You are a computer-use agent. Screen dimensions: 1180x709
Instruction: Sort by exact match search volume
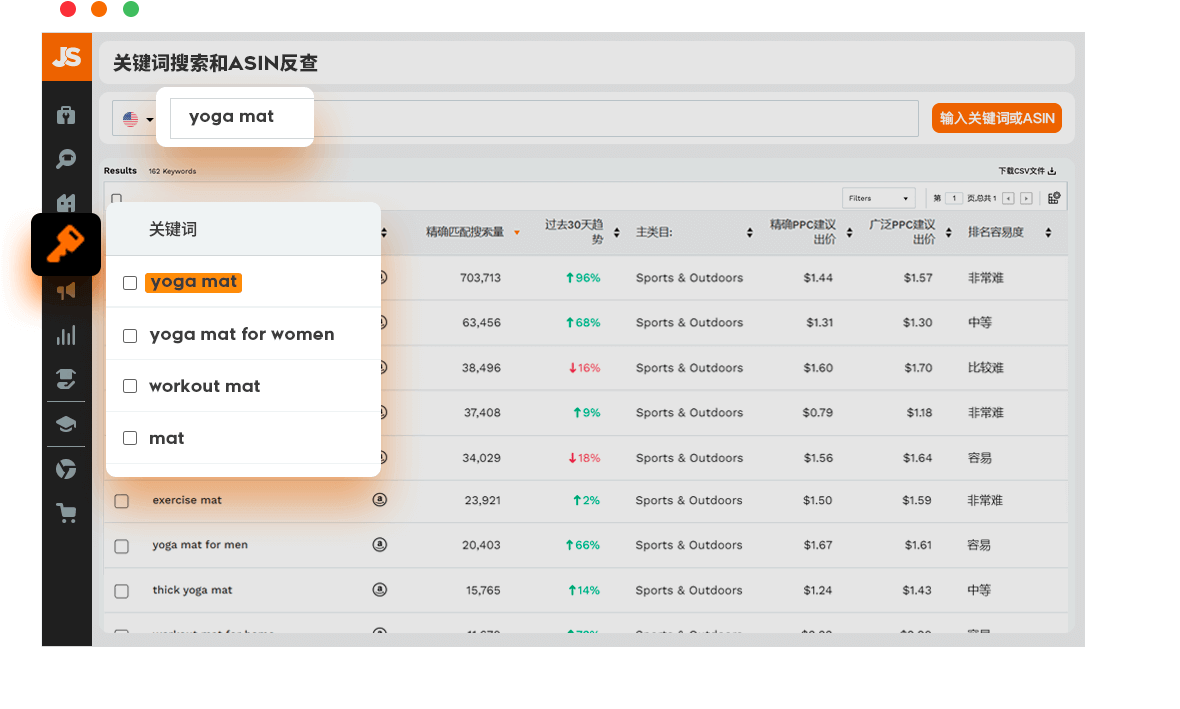coord(517,233)
